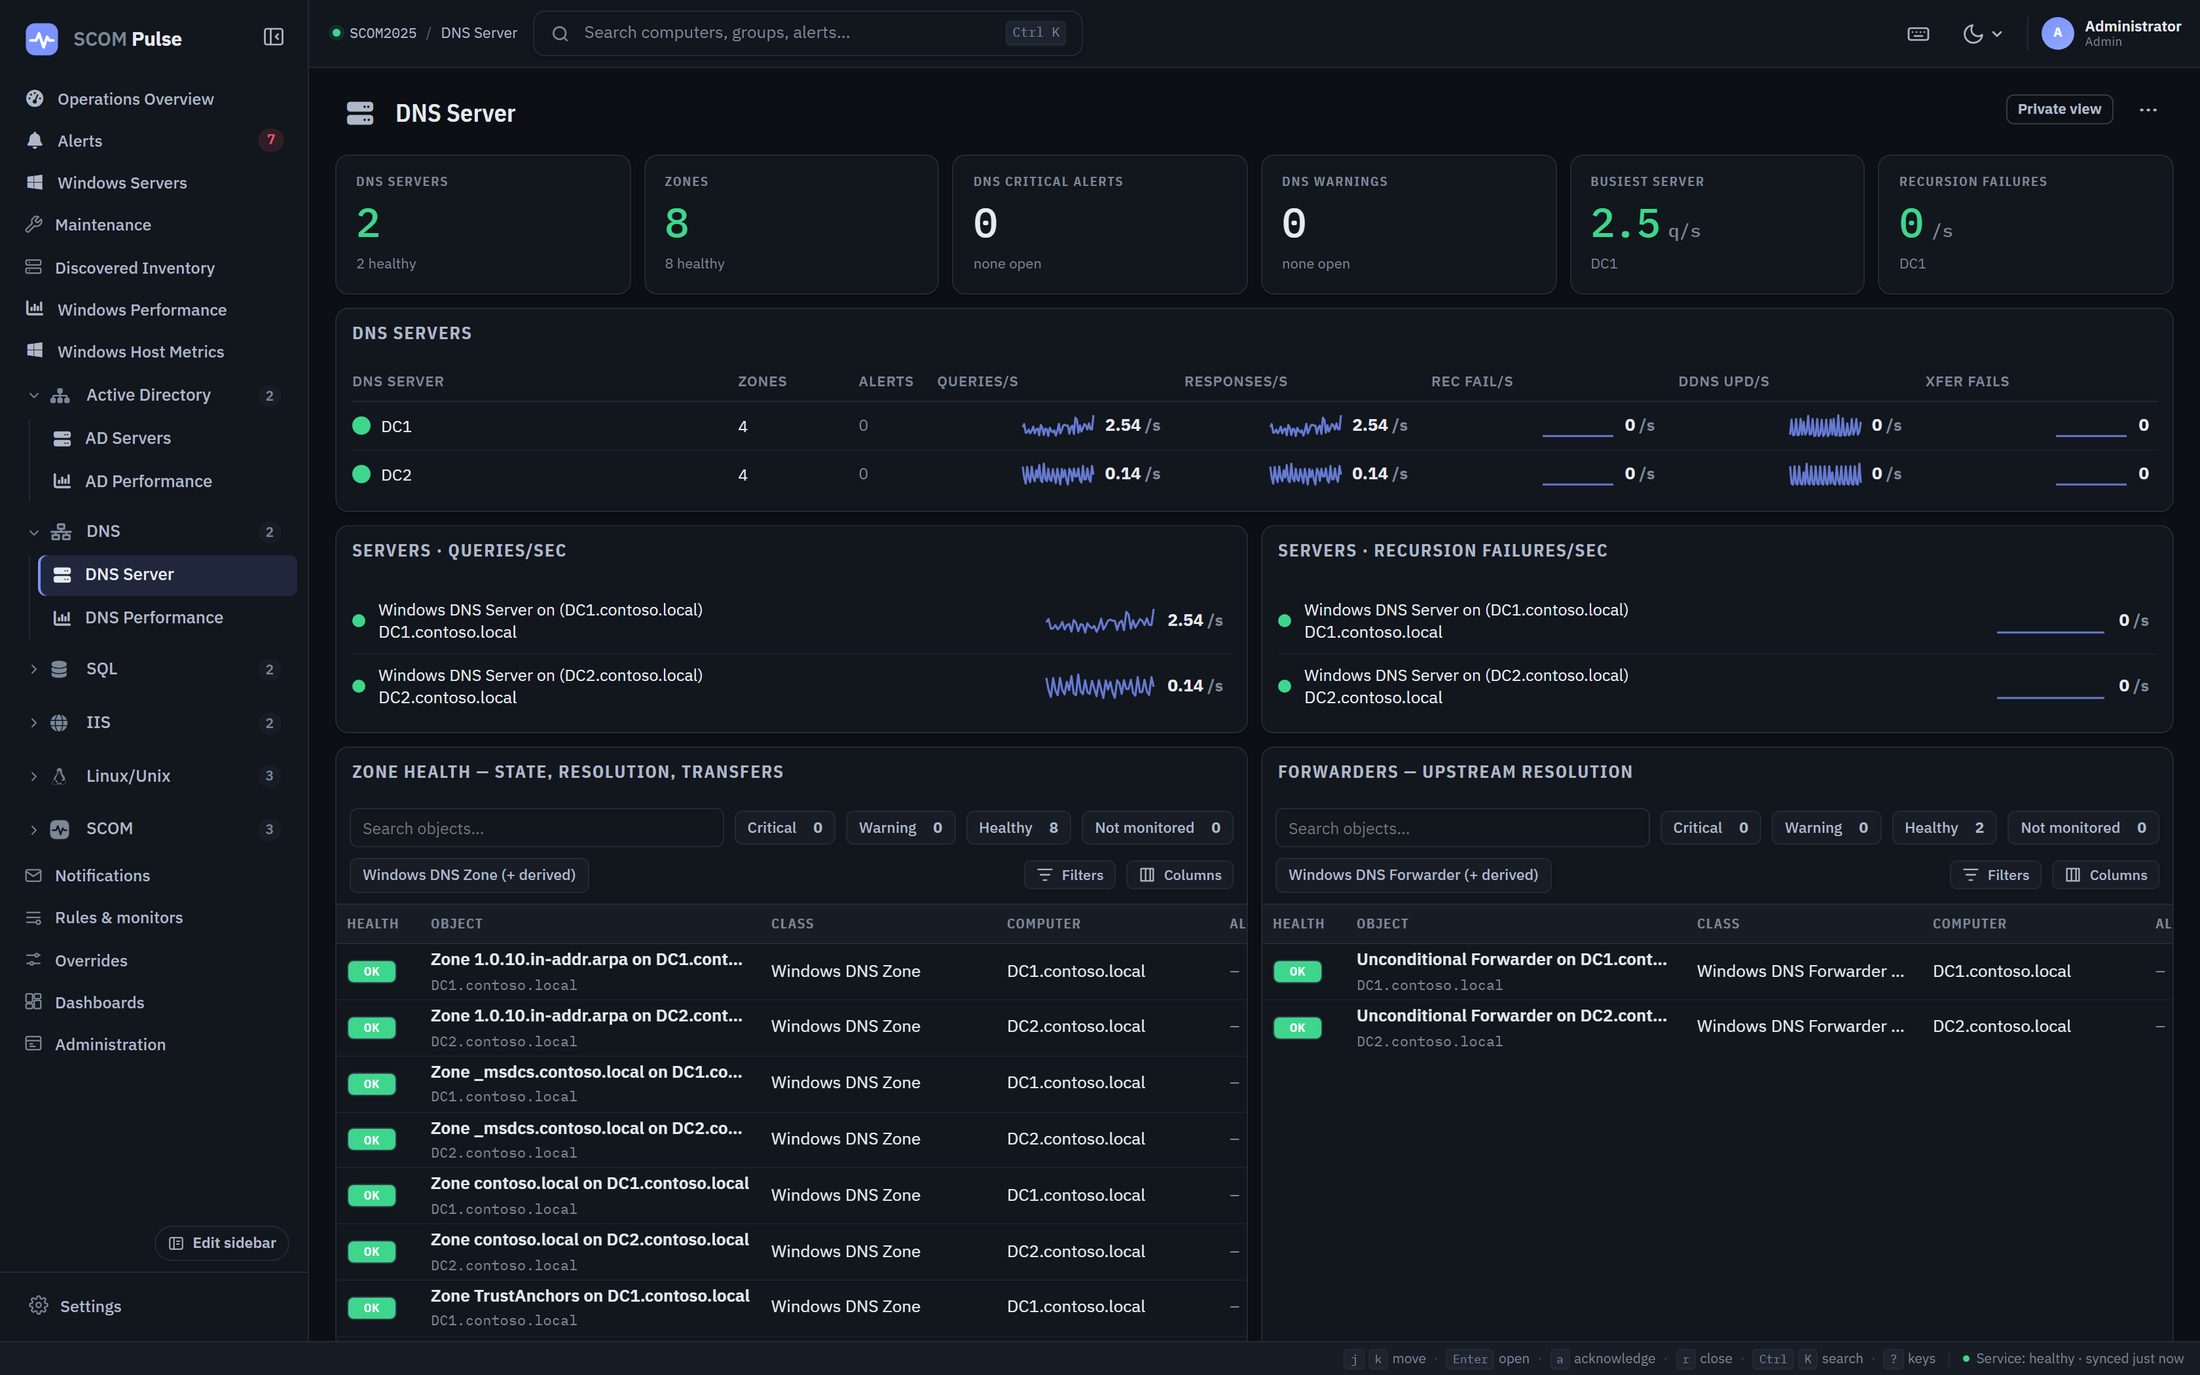Collapse the Active Directory group
The width and height of the screenshot is (2200, 1375).
(x=34, y=396)
